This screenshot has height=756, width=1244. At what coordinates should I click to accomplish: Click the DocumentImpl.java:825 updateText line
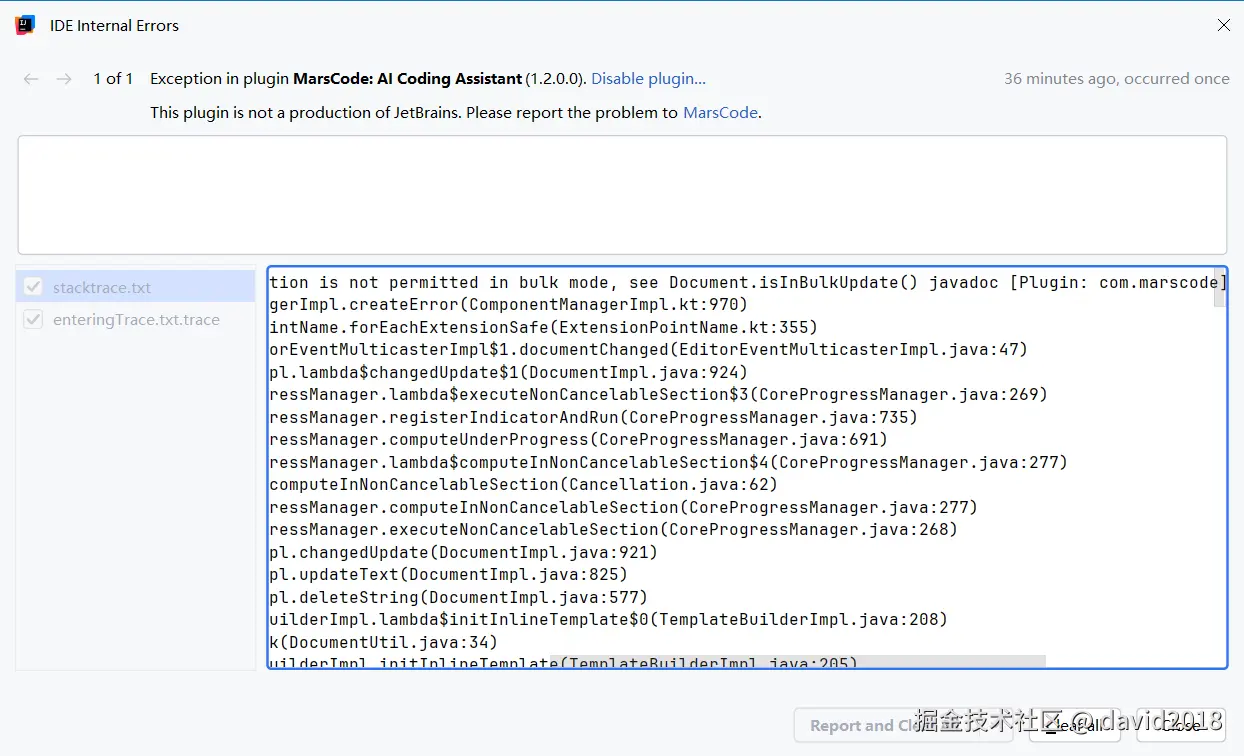(448, 575)
